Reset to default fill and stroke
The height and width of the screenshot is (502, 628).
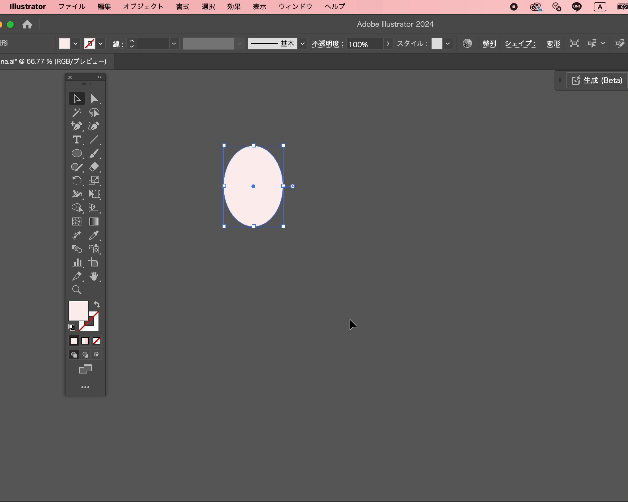pyautogui.click(x=72, y=327)
